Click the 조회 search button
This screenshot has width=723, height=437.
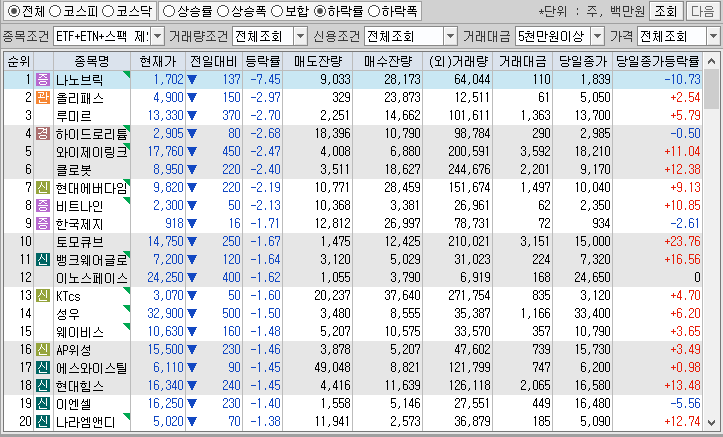pos(666,11)
